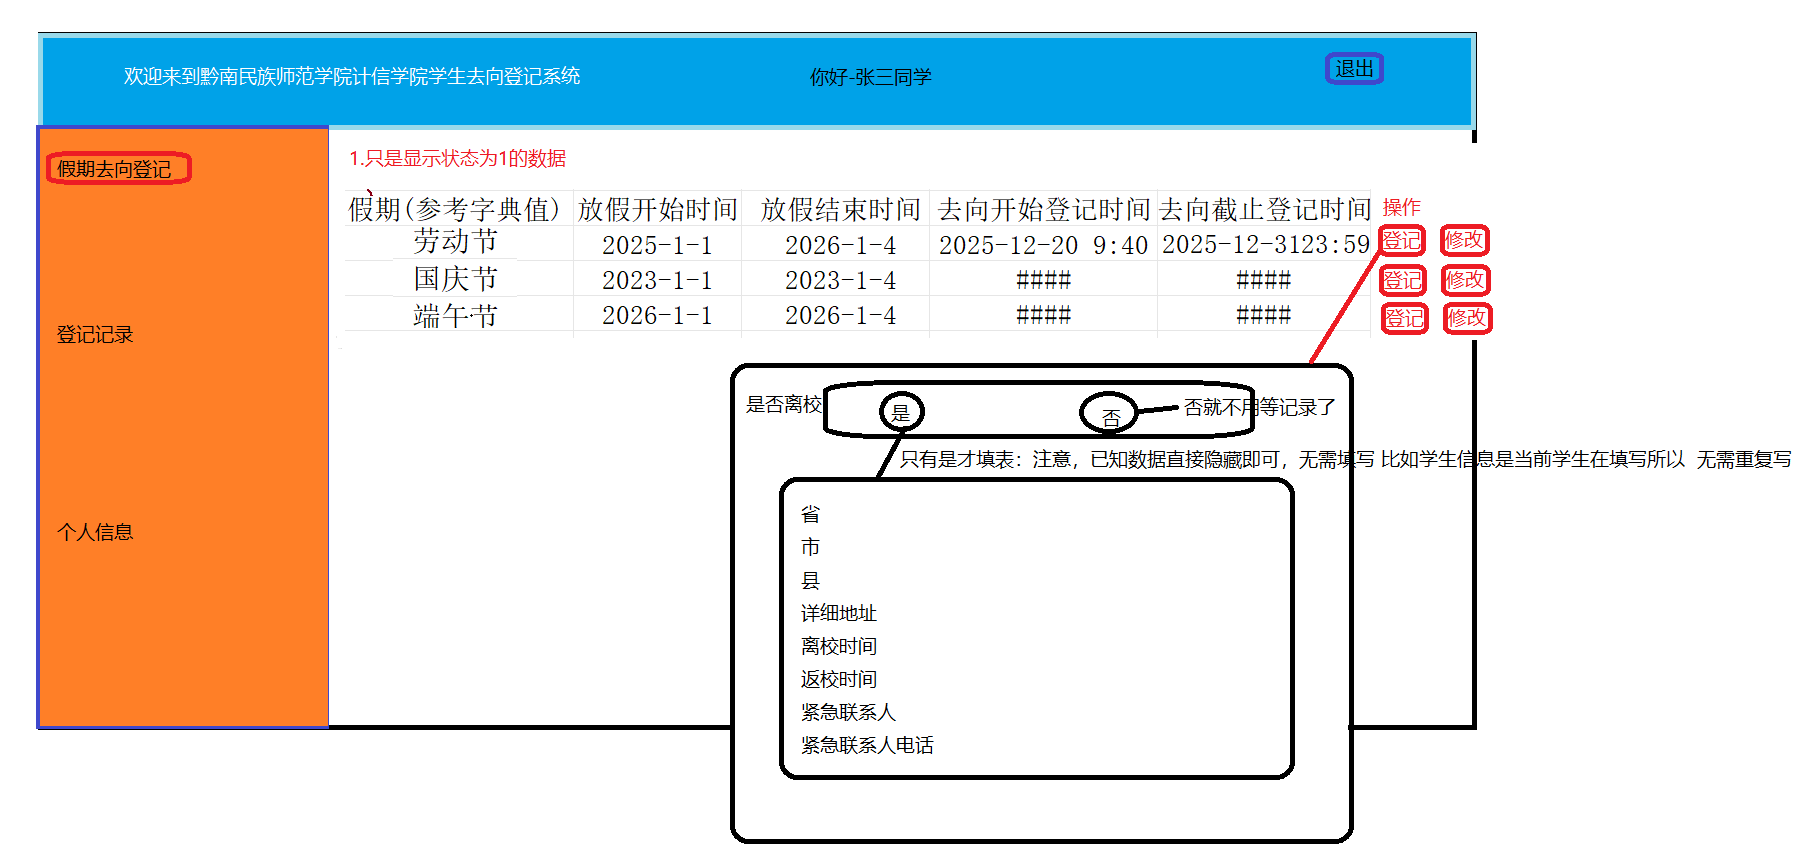Click the 紧急联系人电话 field label
The width and height of the screenshot is (1795, 859).
tap(867, 745)
